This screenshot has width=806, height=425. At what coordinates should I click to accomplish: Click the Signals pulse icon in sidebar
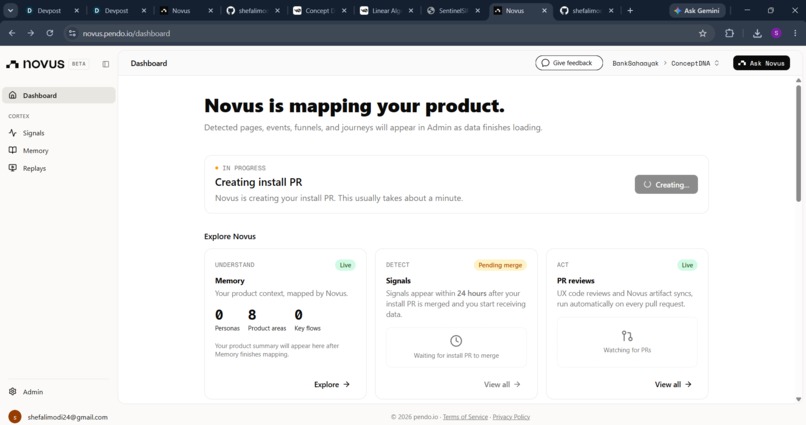13,133
